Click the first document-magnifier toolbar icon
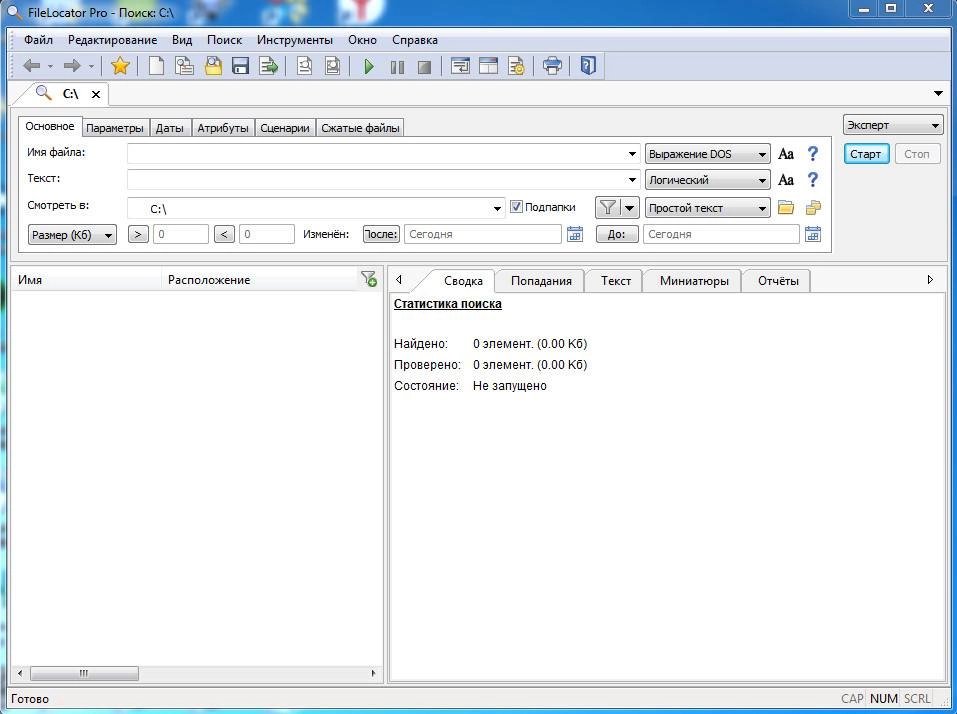 click(x=304, y=66)
